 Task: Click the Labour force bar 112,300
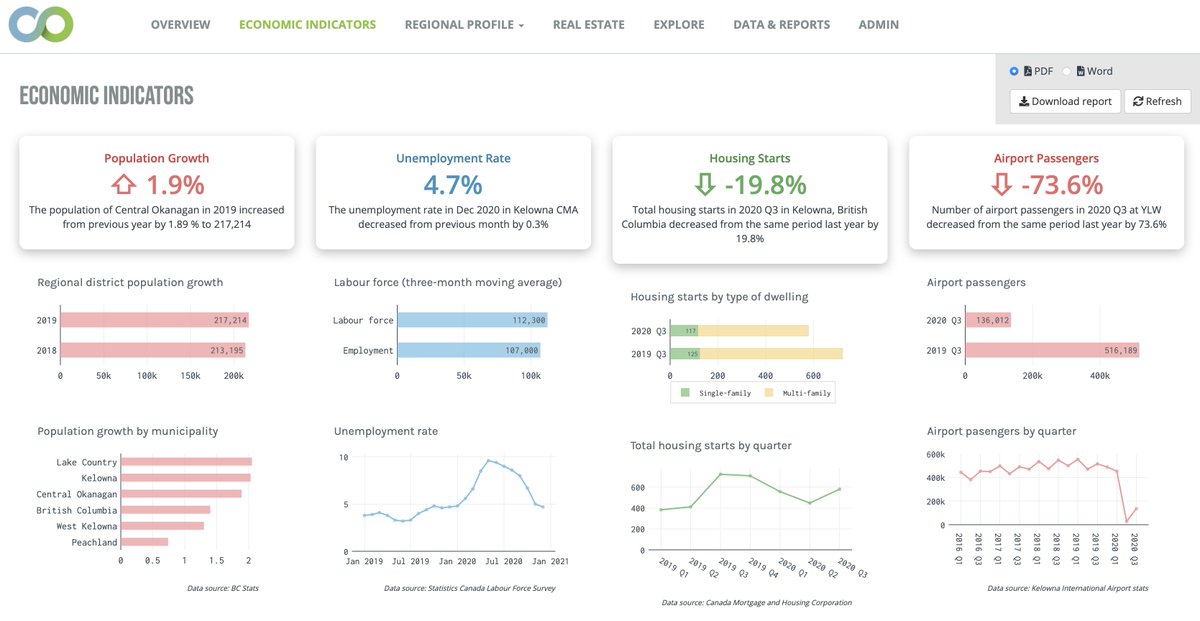tap(472, 320)
